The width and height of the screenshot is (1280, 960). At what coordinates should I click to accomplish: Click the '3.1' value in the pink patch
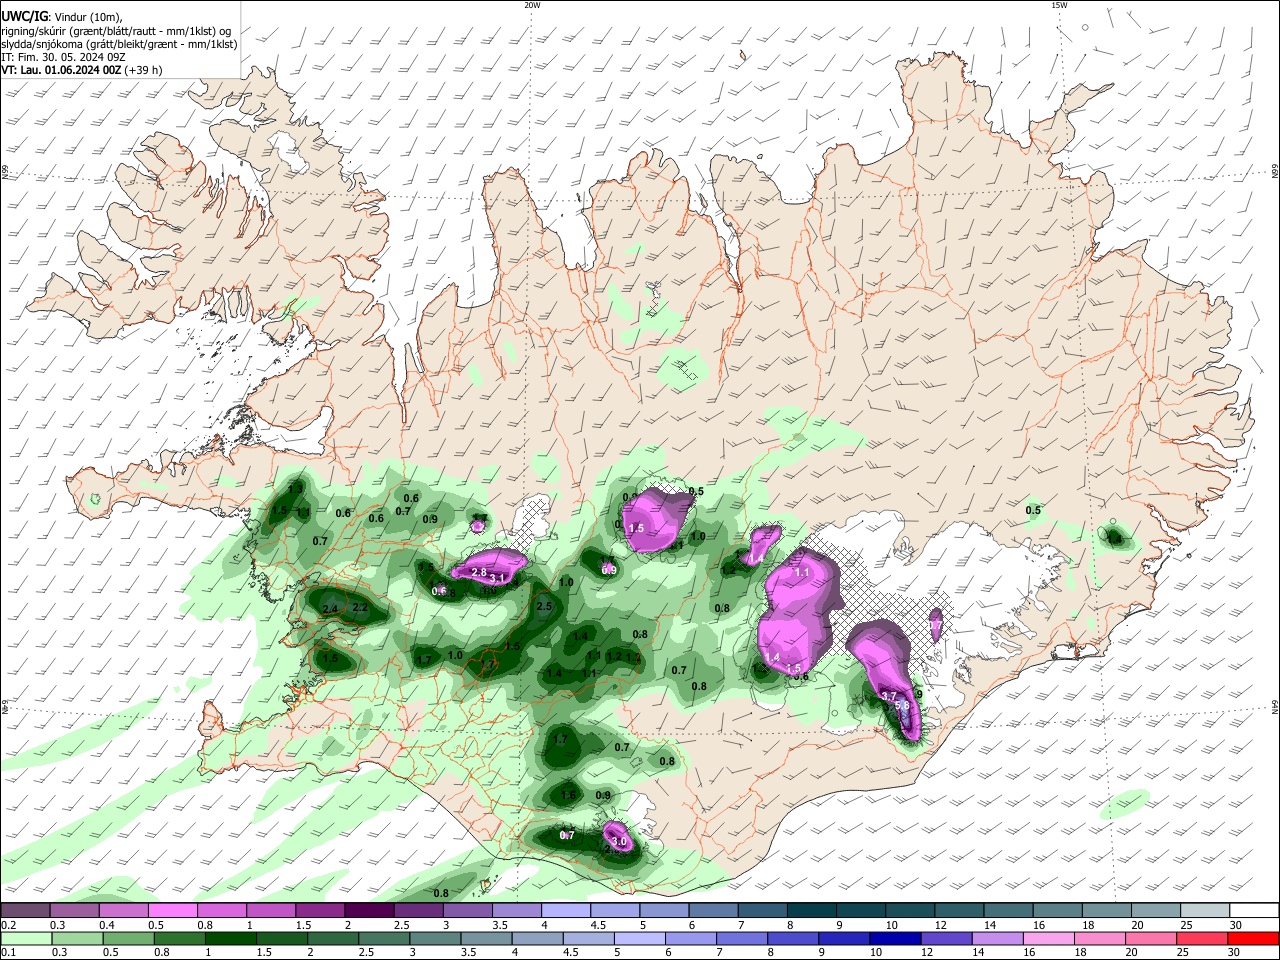(x=498, y=578)
